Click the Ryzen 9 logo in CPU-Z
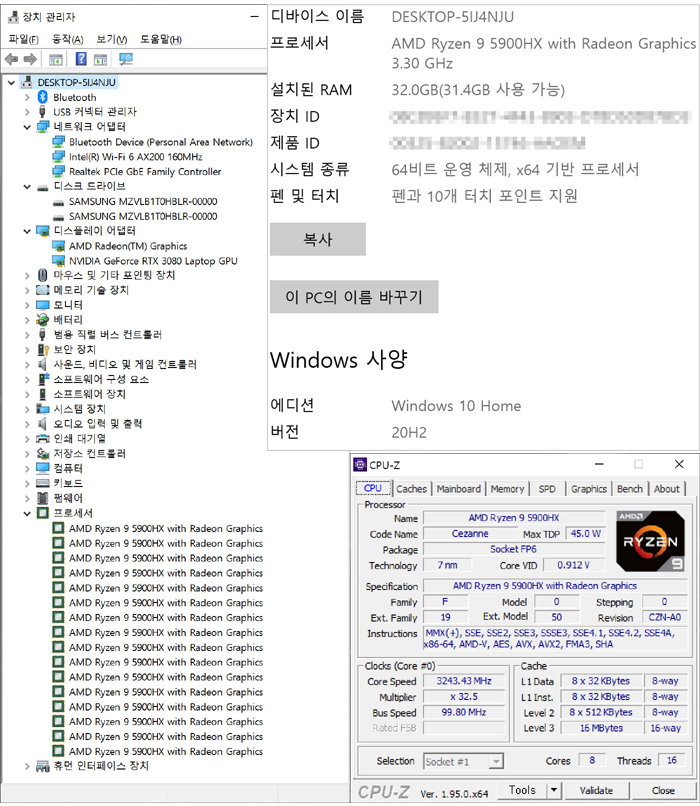This screenshot has height=806, width=700. point(652,541)
